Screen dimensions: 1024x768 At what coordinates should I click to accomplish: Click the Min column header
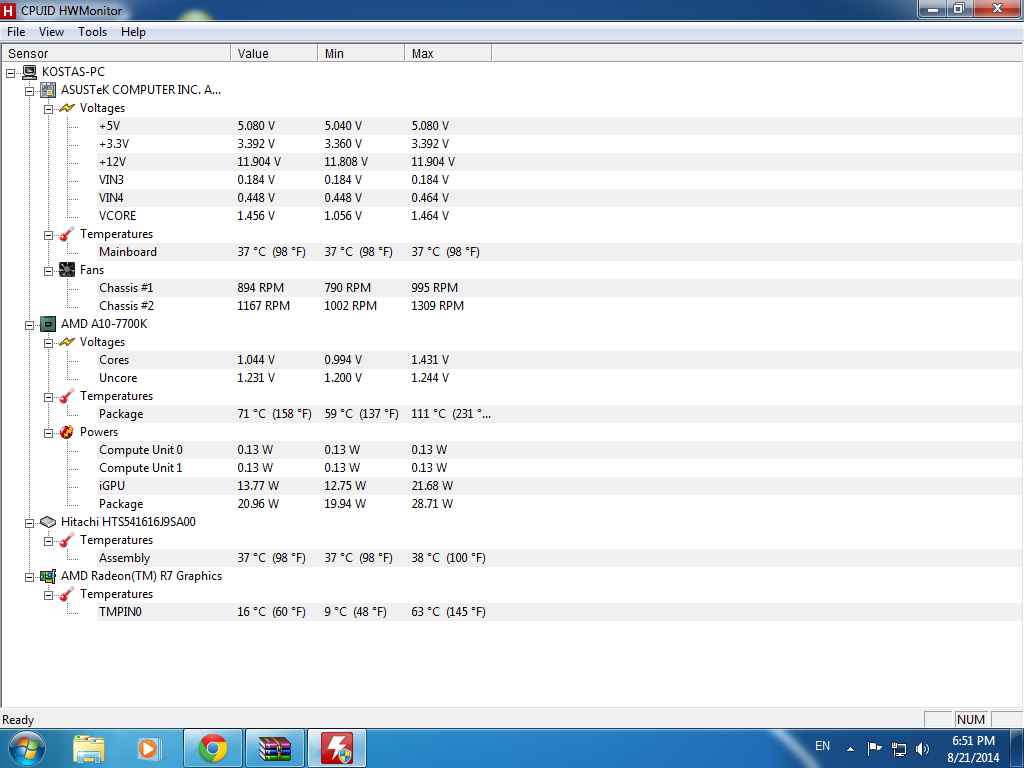360,54
